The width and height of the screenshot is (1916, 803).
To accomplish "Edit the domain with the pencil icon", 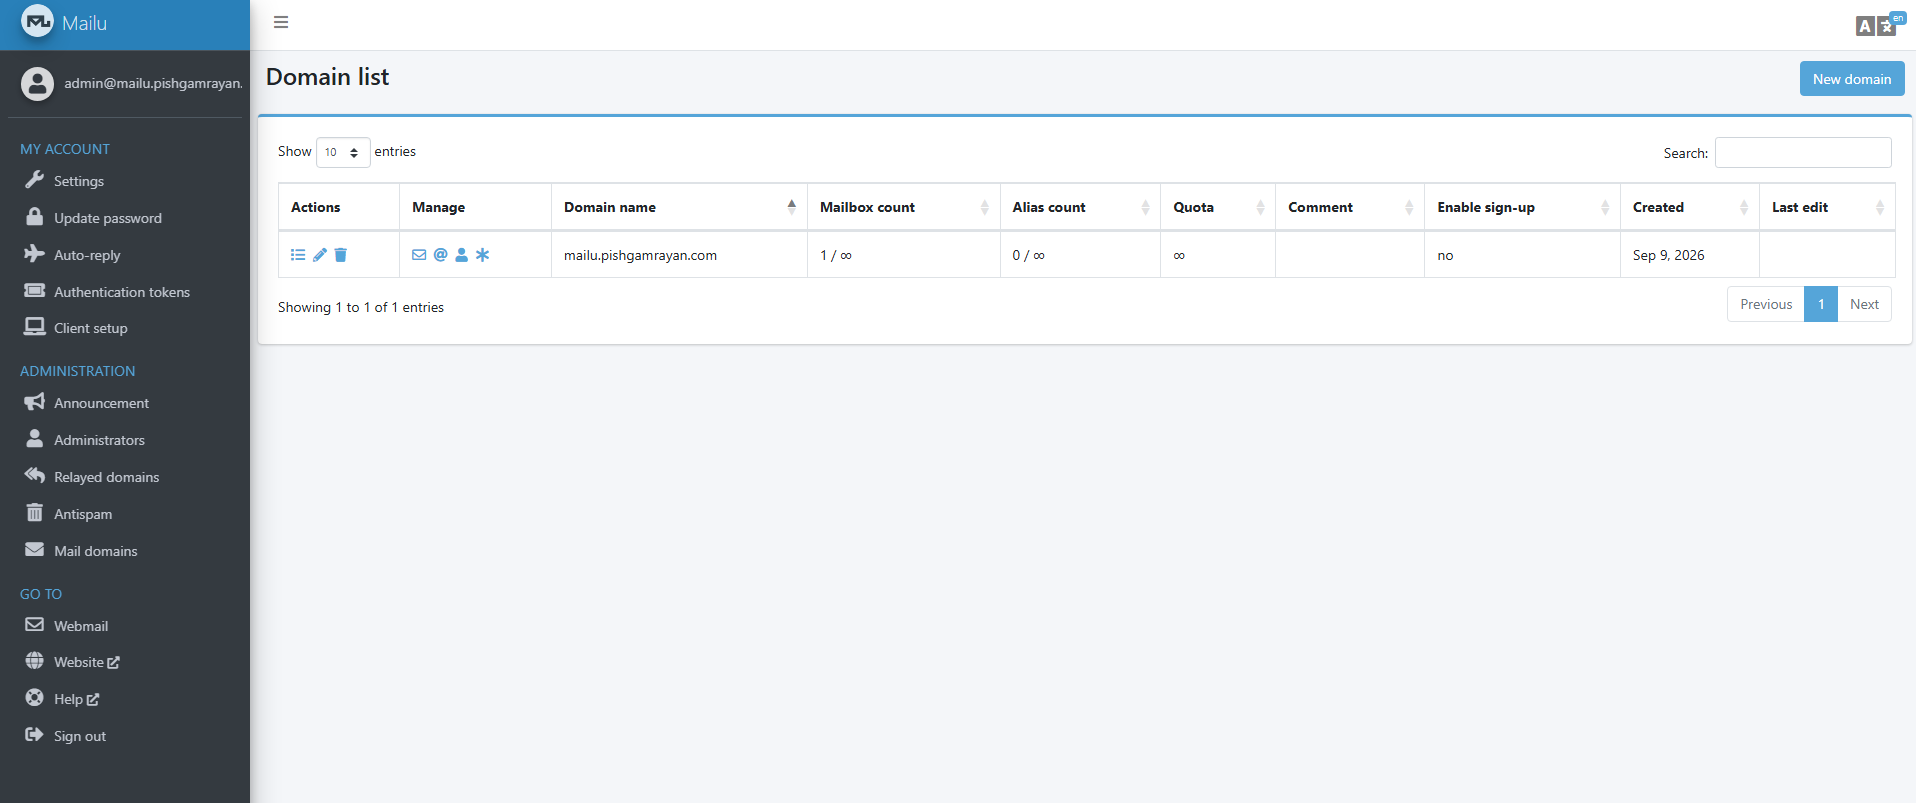I will (x=320, y=255).
